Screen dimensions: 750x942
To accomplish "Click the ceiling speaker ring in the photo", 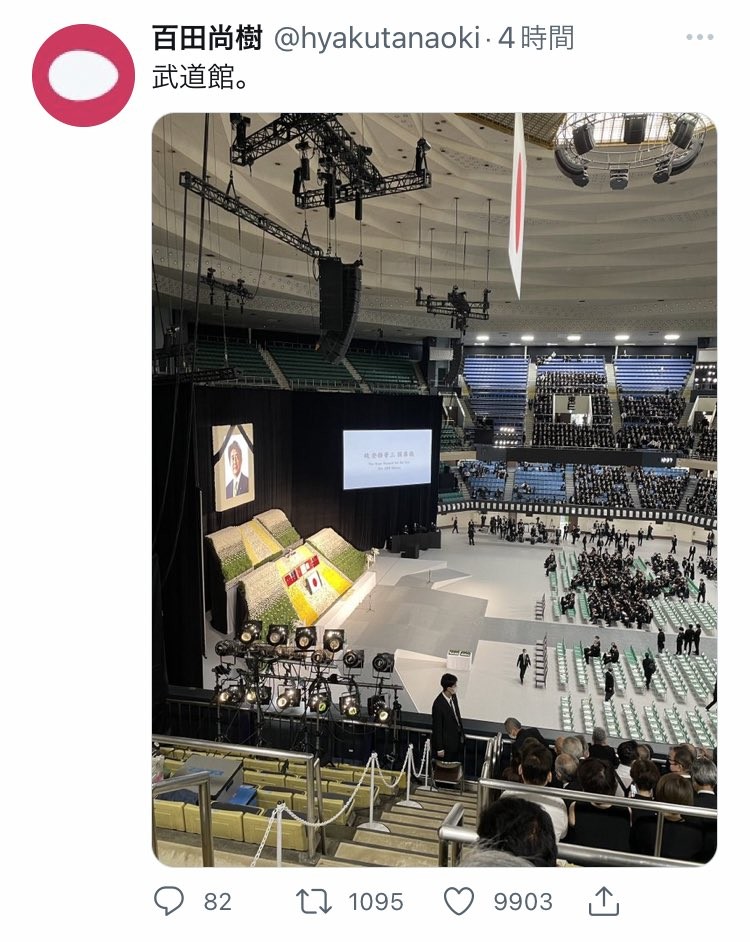I will point(631,148).
